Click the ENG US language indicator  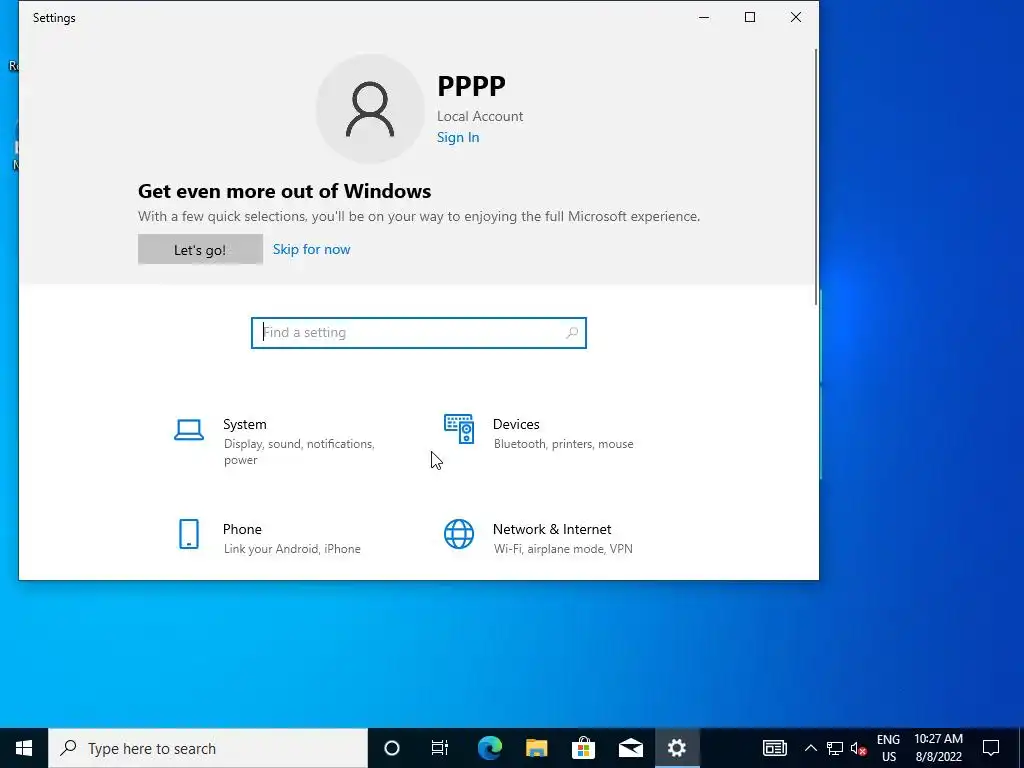888,748
